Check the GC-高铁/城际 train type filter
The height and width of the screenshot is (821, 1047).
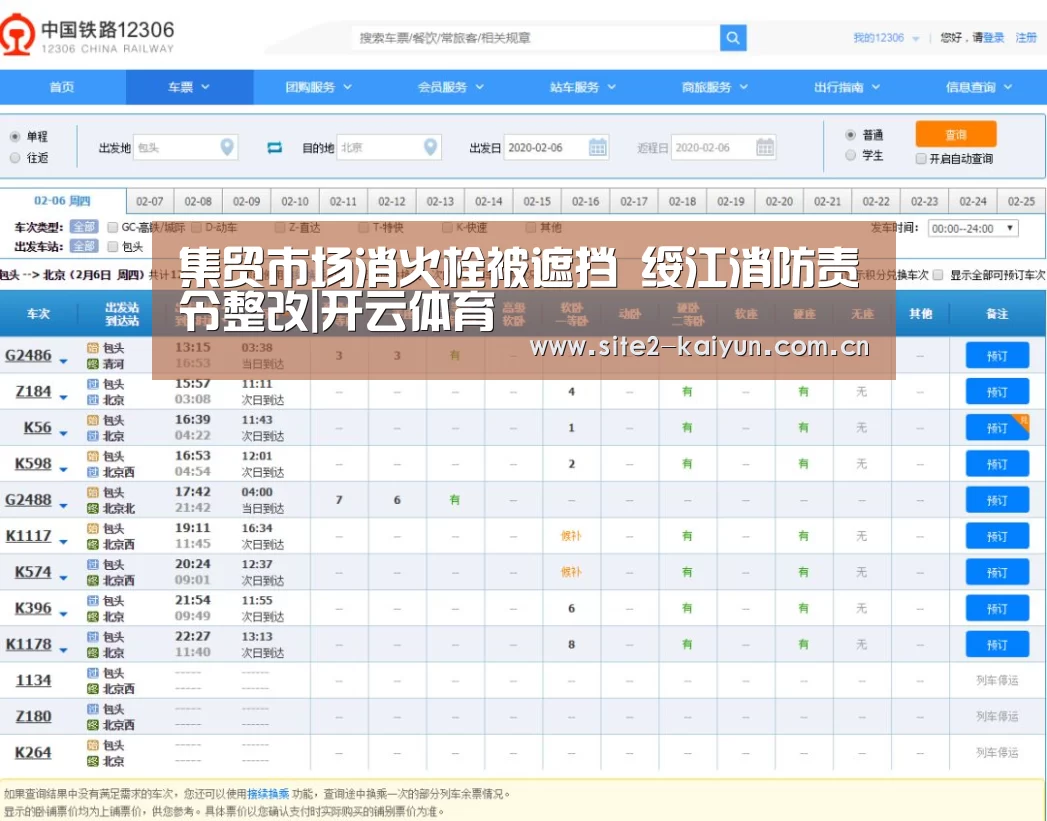point(113,228)
